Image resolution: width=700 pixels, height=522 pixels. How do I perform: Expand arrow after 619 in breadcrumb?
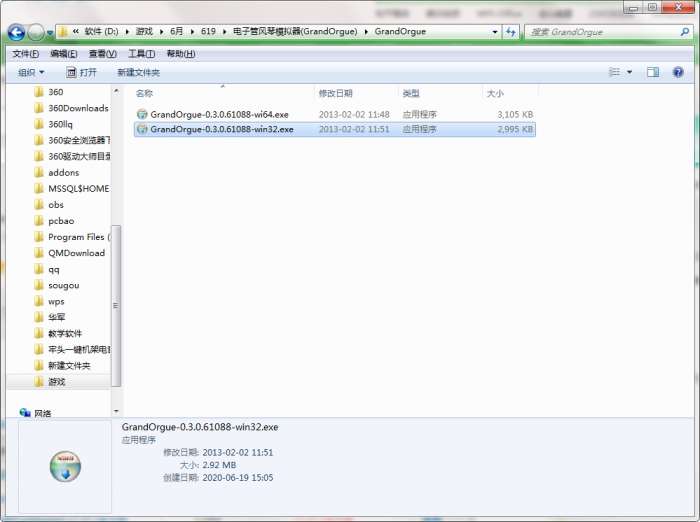coord(224,32)
